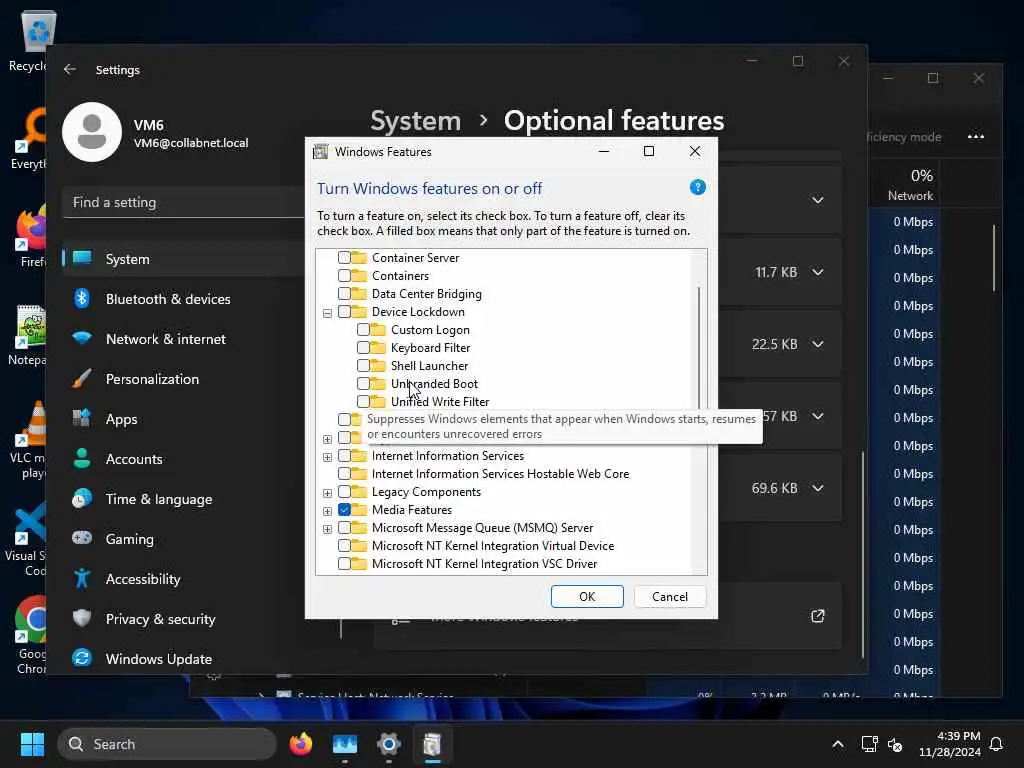Open the Windows Start menu
This screenshot has width=1024, height=768.
click(x=32, y=744)
